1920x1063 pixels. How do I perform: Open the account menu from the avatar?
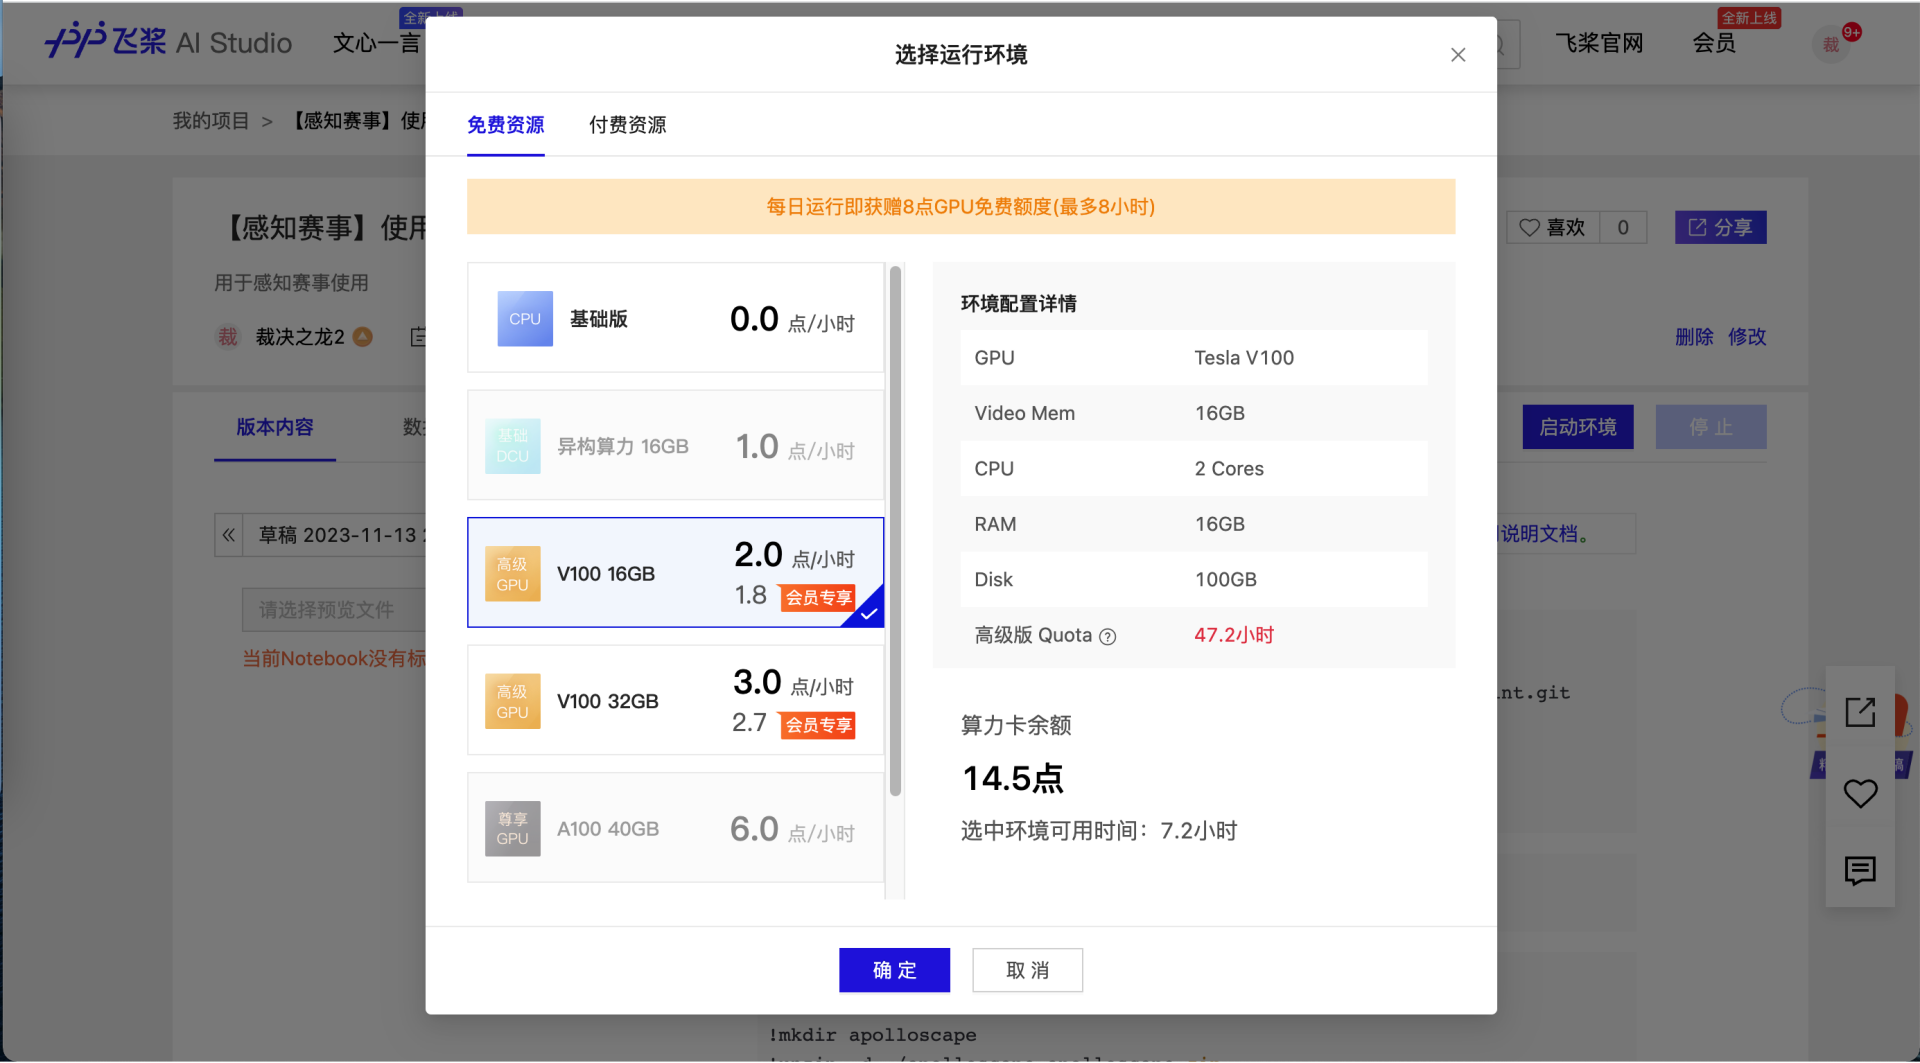[x=1832, y=44]
